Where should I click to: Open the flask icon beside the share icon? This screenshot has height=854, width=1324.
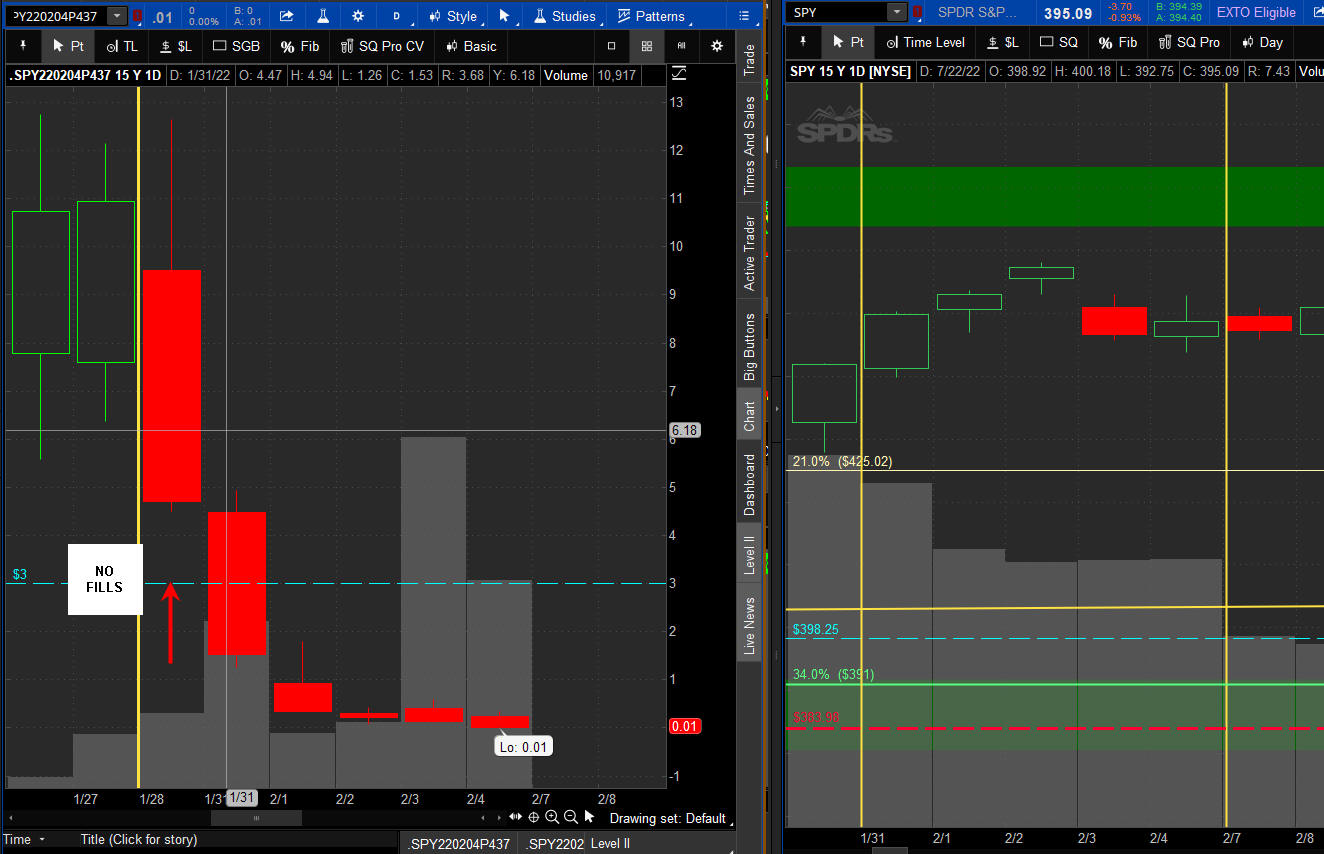pyautogui.click(x=322, y=16)
